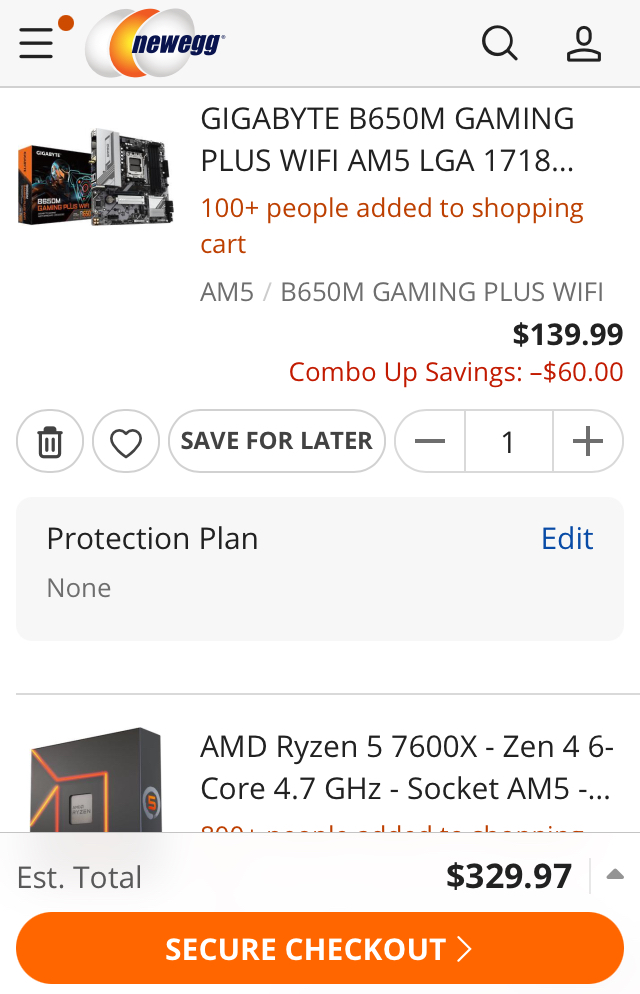
Task: Open the GIGABYTE B650M GAMING PLUS title
Action: [x=388, y=139]
